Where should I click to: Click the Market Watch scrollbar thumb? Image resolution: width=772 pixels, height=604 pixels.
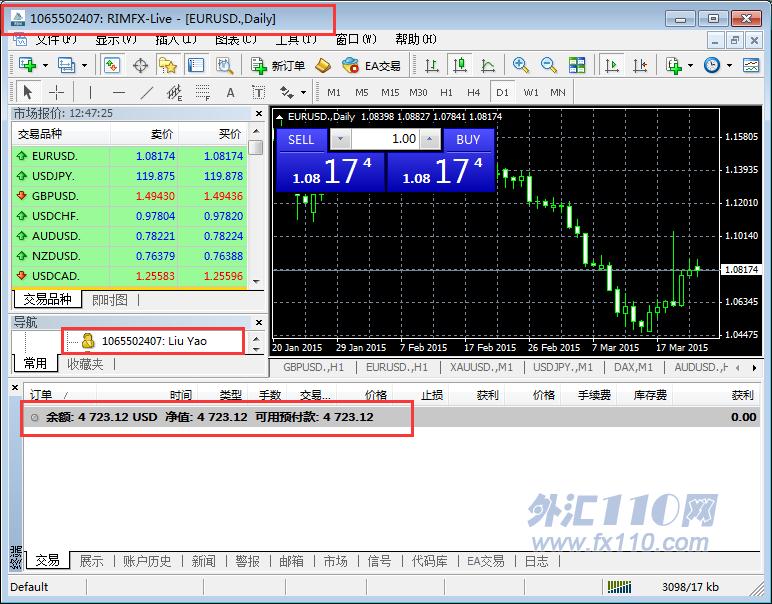click(256, 147)
